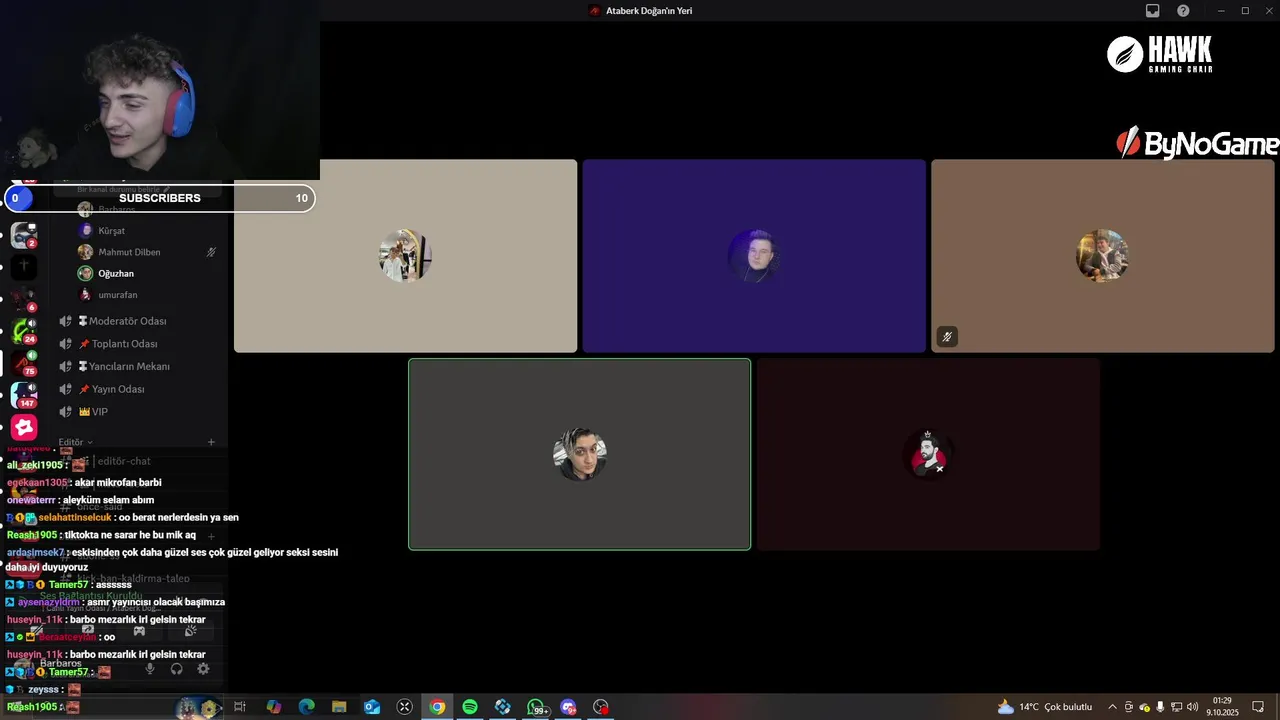This screenshot has width=1280, height=720.
Task: Click the dark red participant tile
Action: pos(928,454)
